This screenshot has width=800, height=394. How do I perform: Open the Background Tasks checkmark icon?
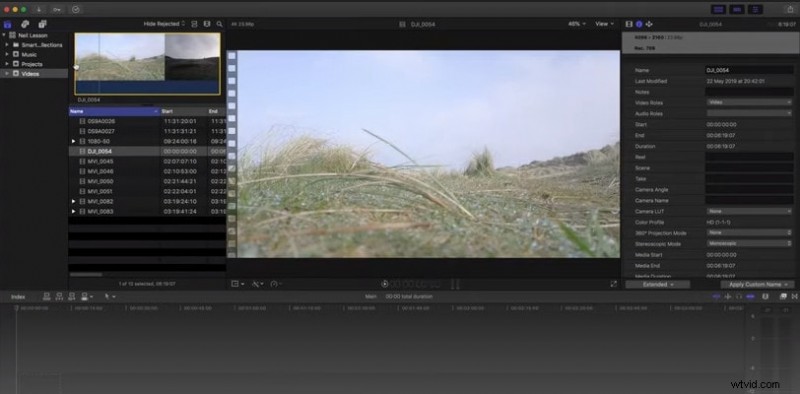coord(76,9)
